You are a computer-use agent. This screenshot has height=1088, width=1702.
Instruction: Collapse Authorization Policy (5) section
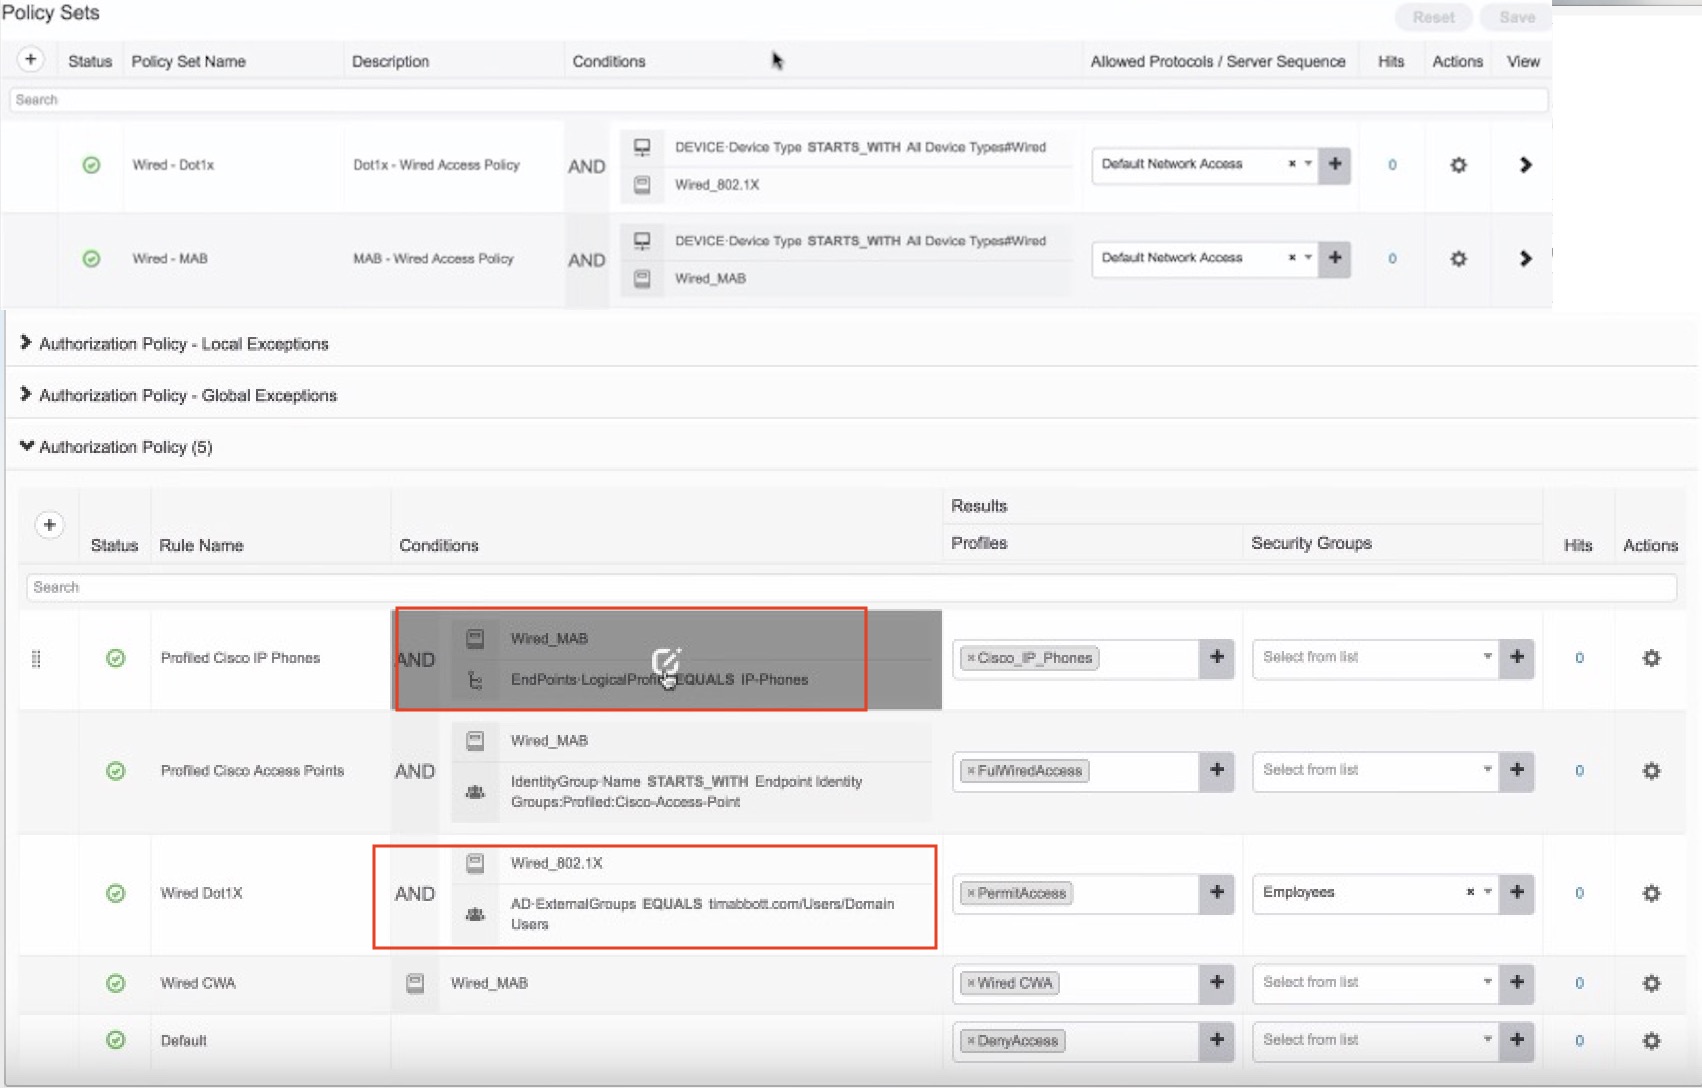[x=27, y=446]
